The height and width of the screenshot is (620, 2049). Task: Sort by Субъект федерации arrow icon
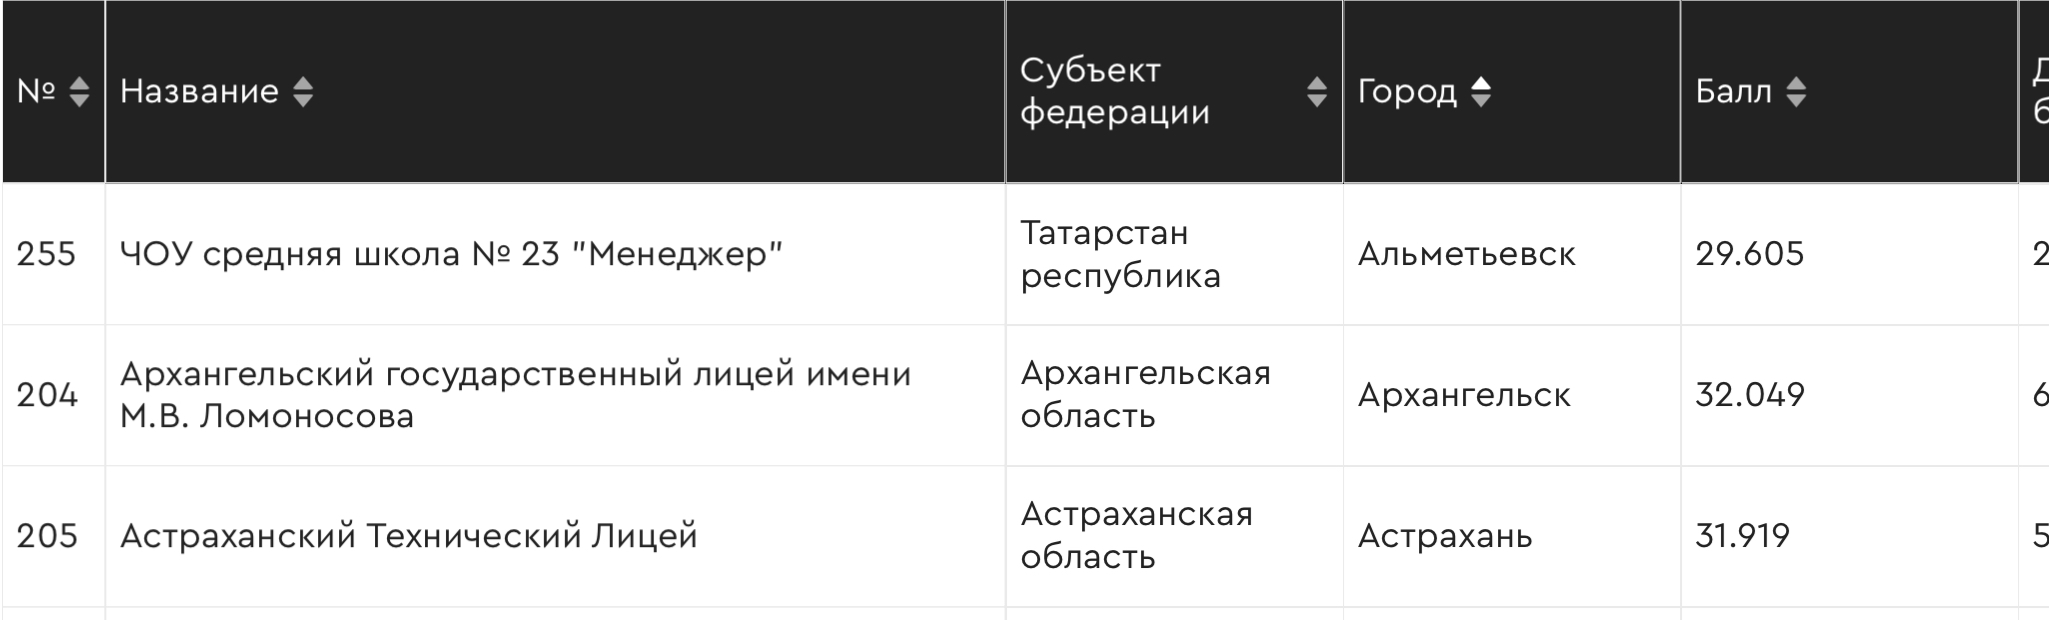point(1316,92)
